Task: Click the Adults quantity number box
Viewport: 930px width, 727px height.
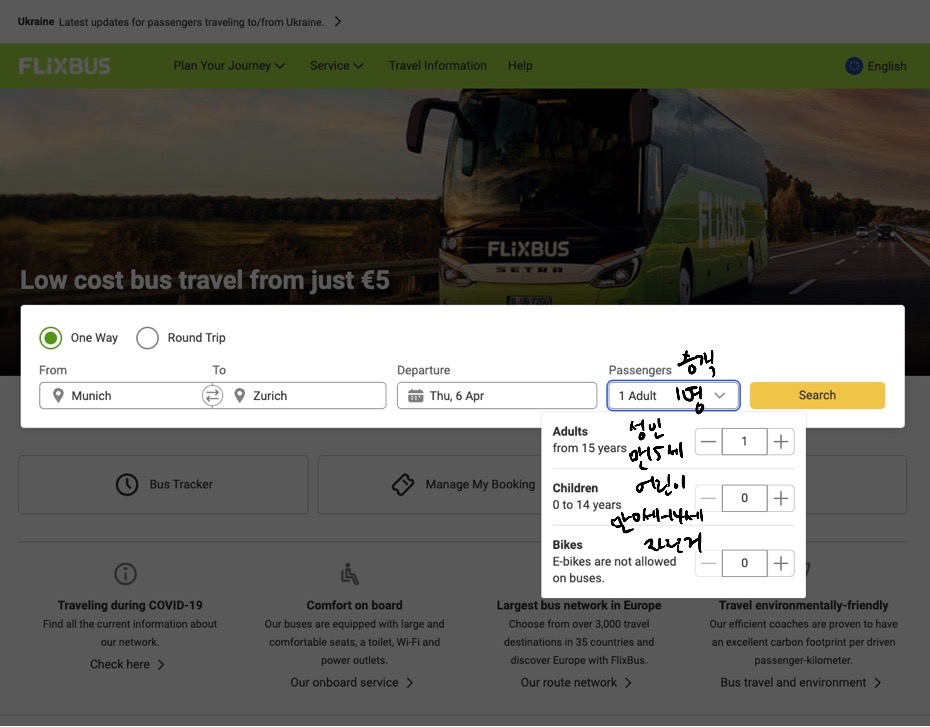Action: pyautogui.click(x=744, y=442)
